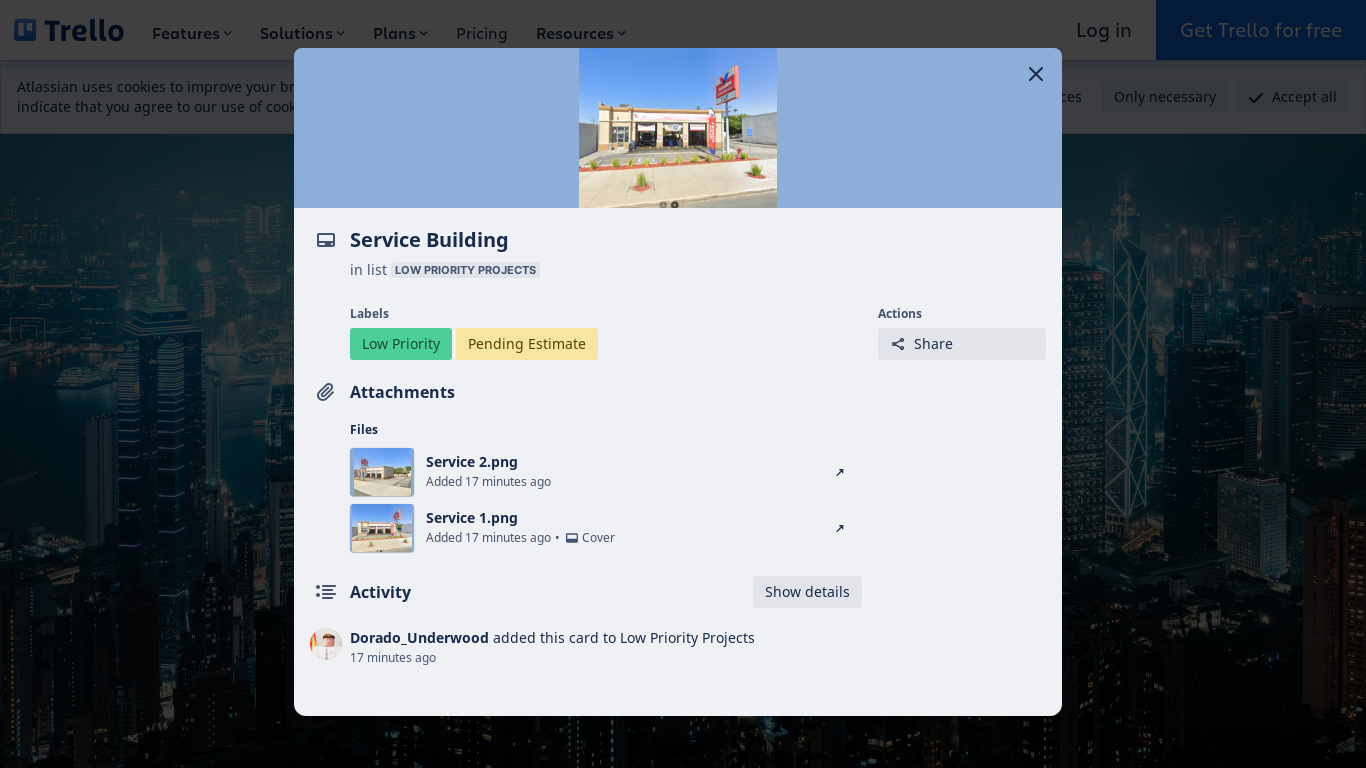This screenshot has width=1366, height=768.
Task: Click the Service 2.png file name
Action: tap(472, 462)
